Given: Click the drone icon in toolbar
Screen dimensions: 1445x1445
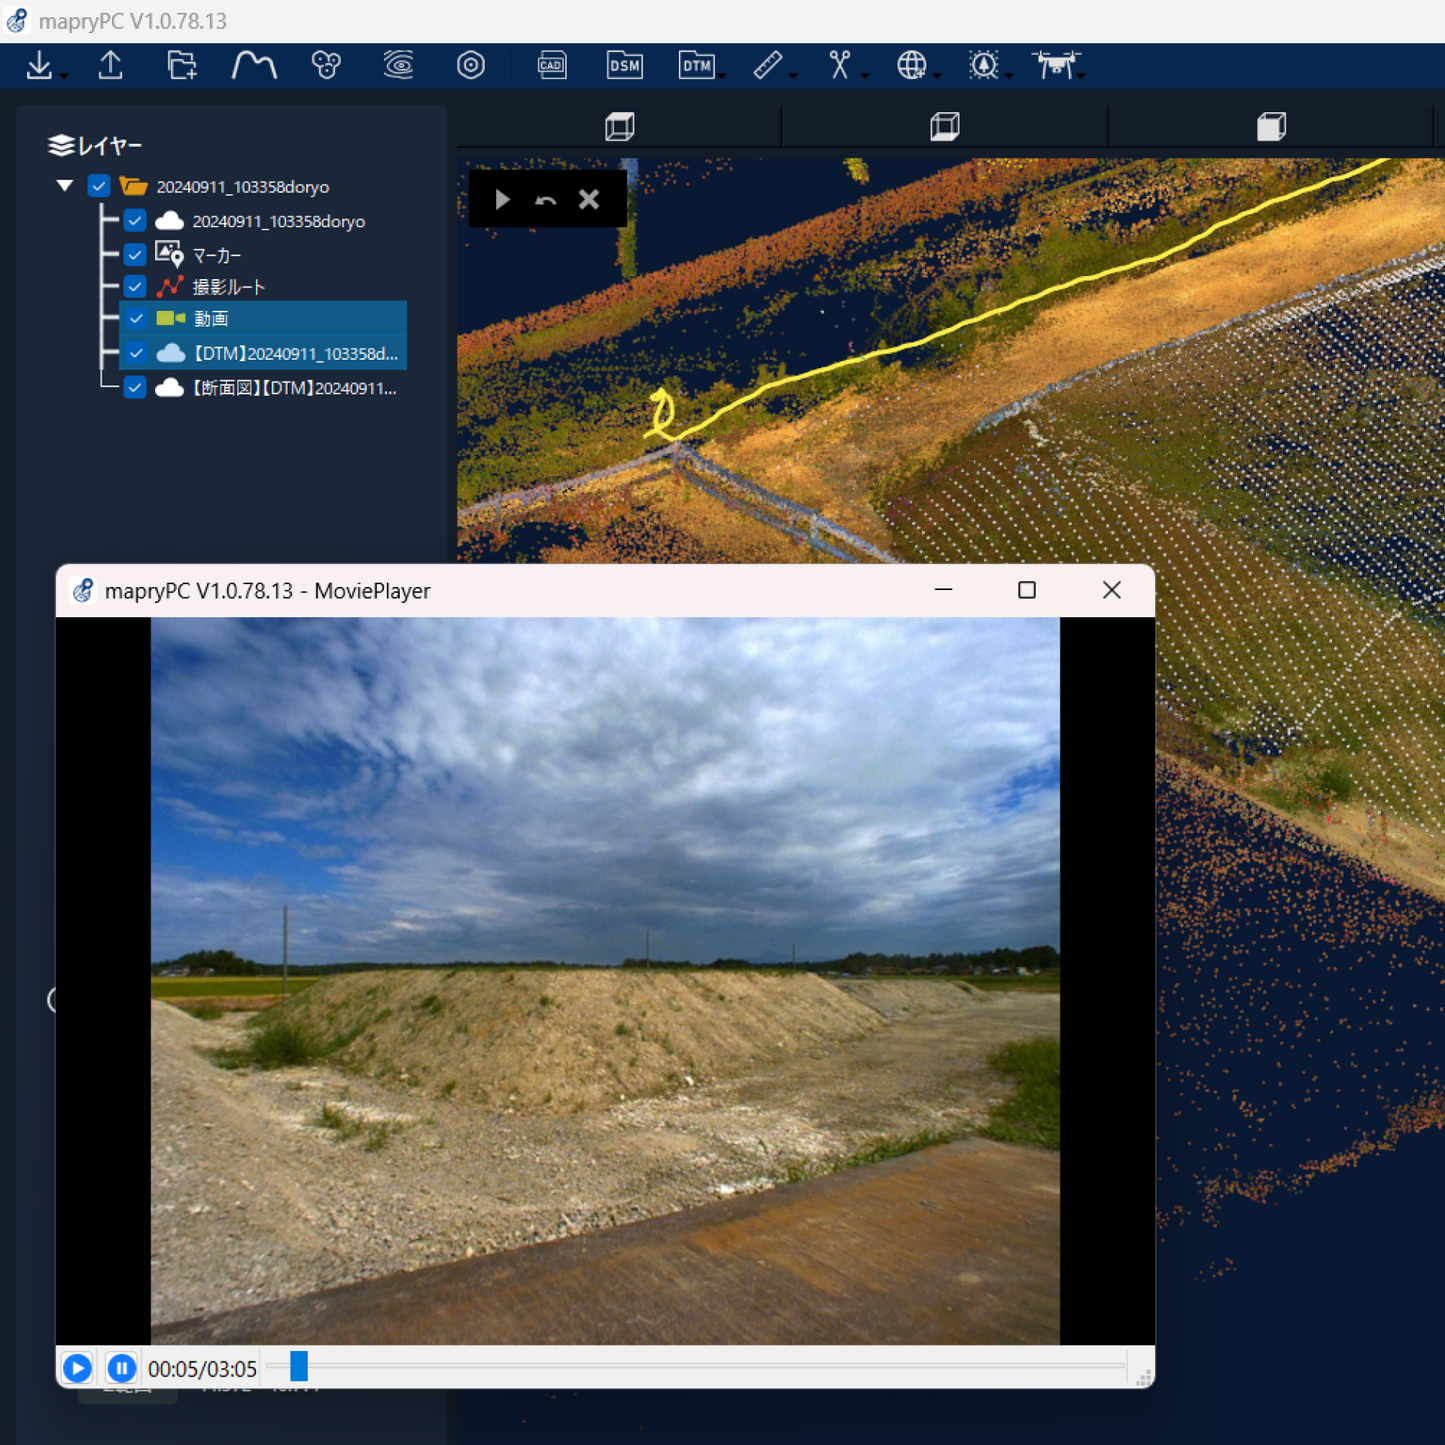Looking at the screenshot, I should point(1055,66).
